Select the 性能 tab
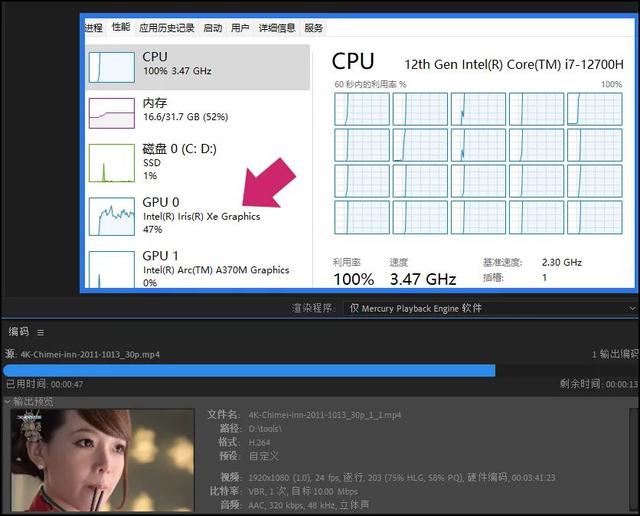Screen dimensions: 640x516 tap(121, 27)
